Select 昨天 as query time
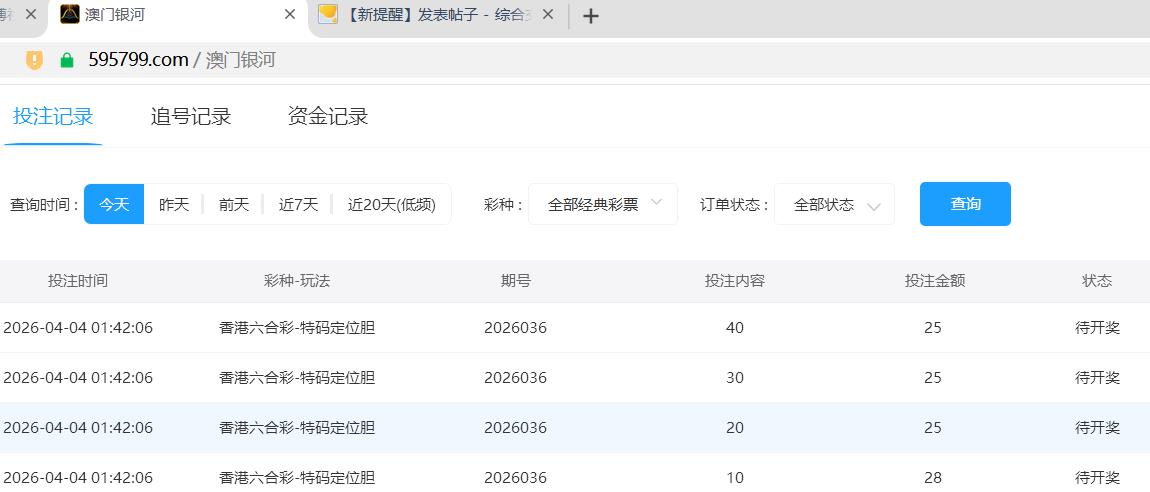1150x492 pixels. tap(174, 204)
